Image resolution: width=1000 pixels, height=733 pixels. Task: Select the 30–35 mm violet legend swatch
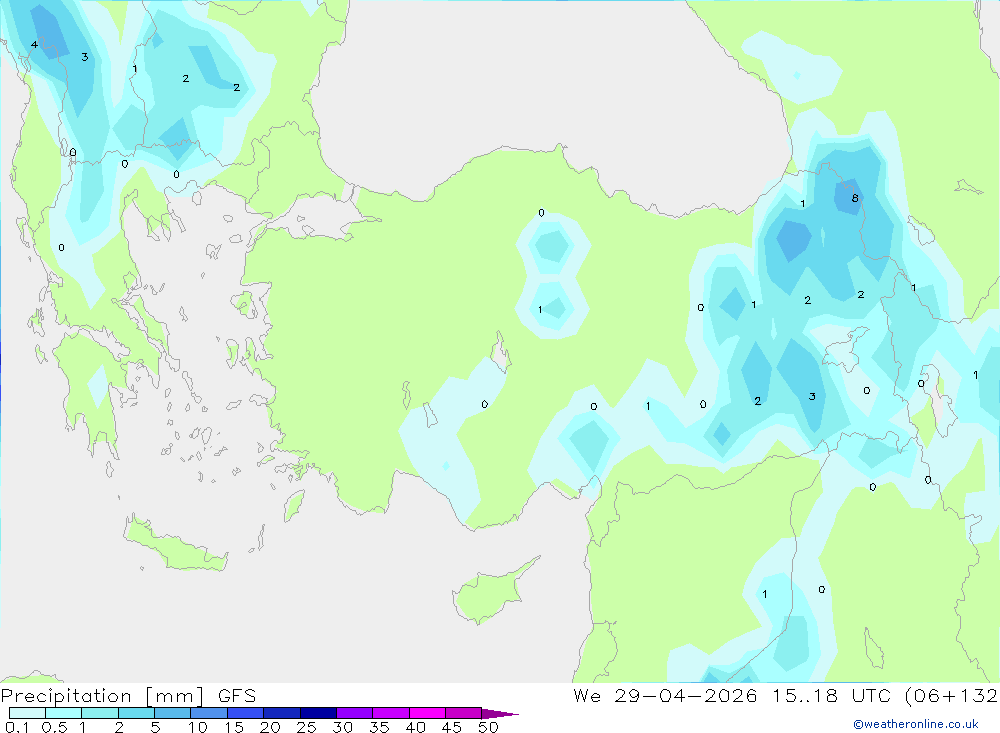tap(355, 713)
